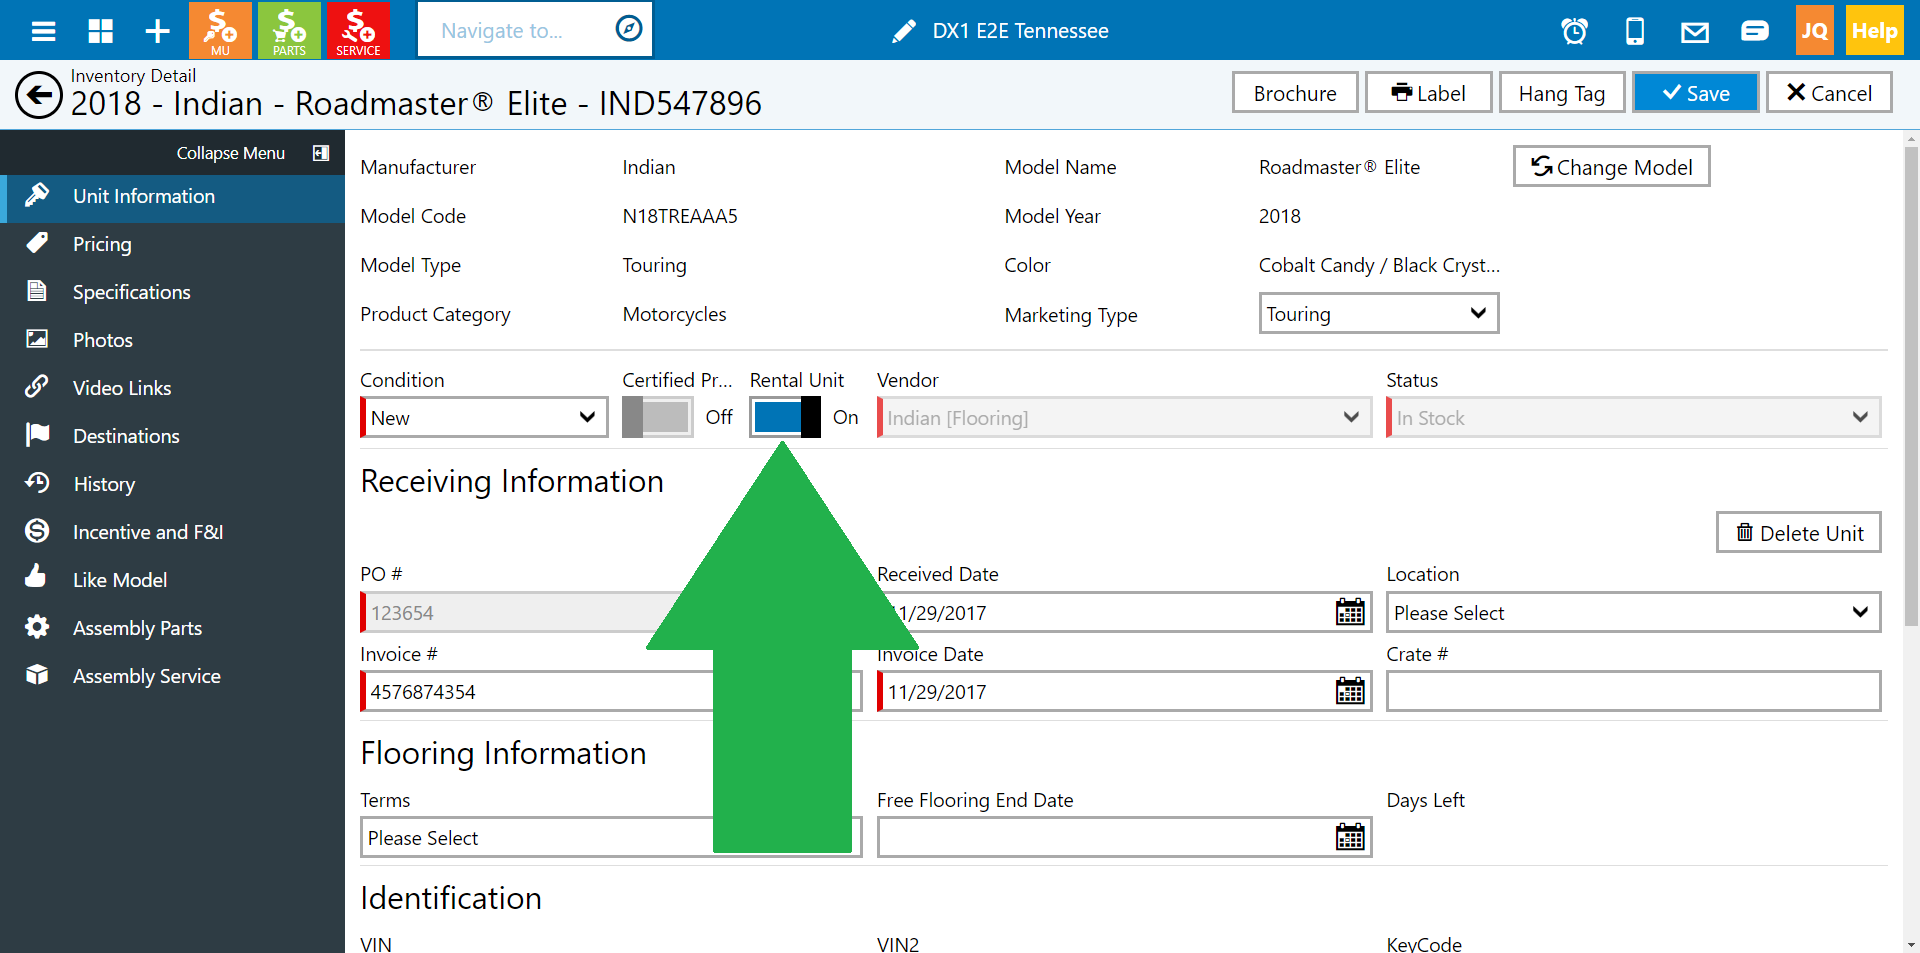Open Destinations section

coord(172,436)
